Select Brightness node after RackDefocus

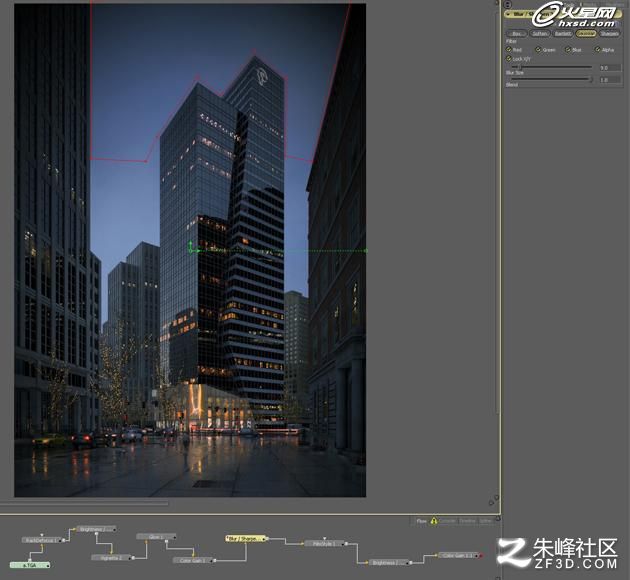96,529
